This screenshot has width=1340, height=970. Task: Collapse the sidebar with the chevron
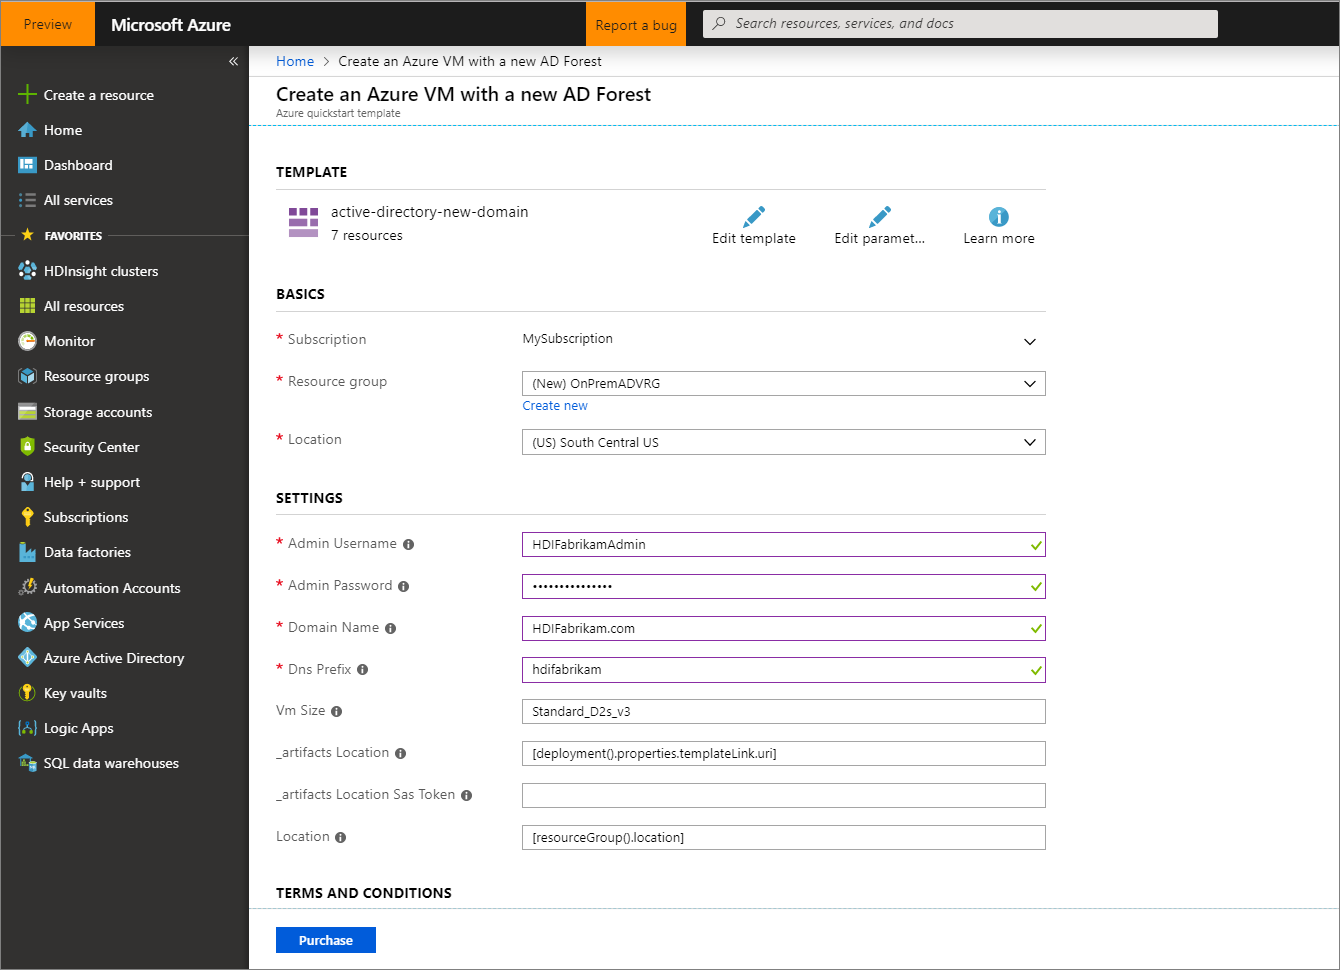point(233,61)
